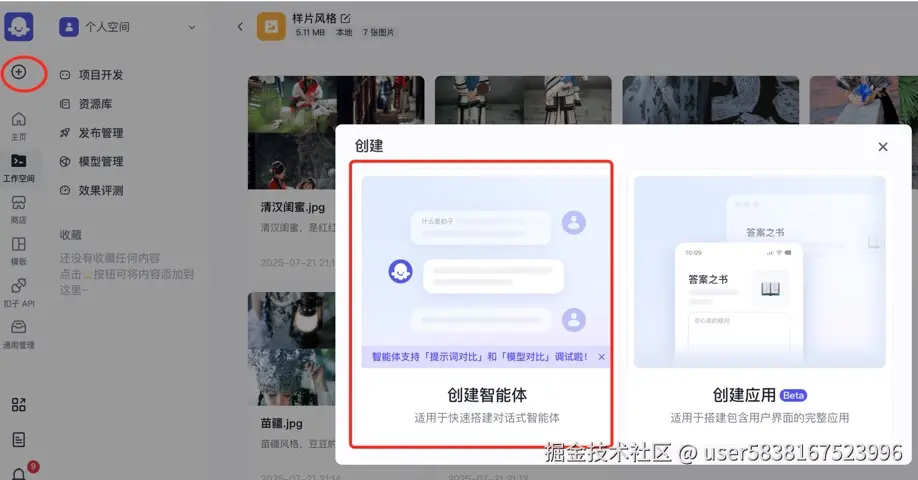Click the back arrow beside 样片风格

pyautogui.click(x=240, y=27)
